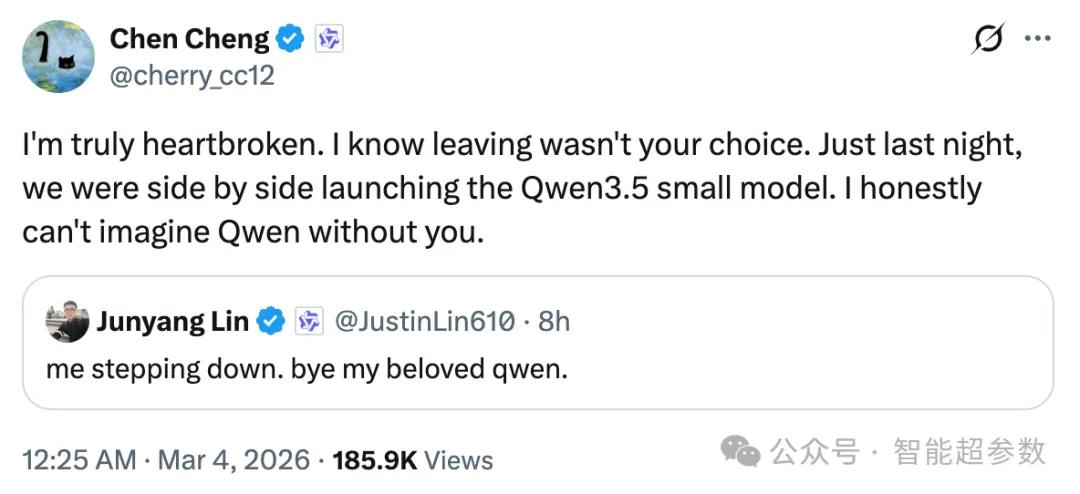
Task: Click Junyang Lin's blue verified badge
Action: [x=271, y=322]
